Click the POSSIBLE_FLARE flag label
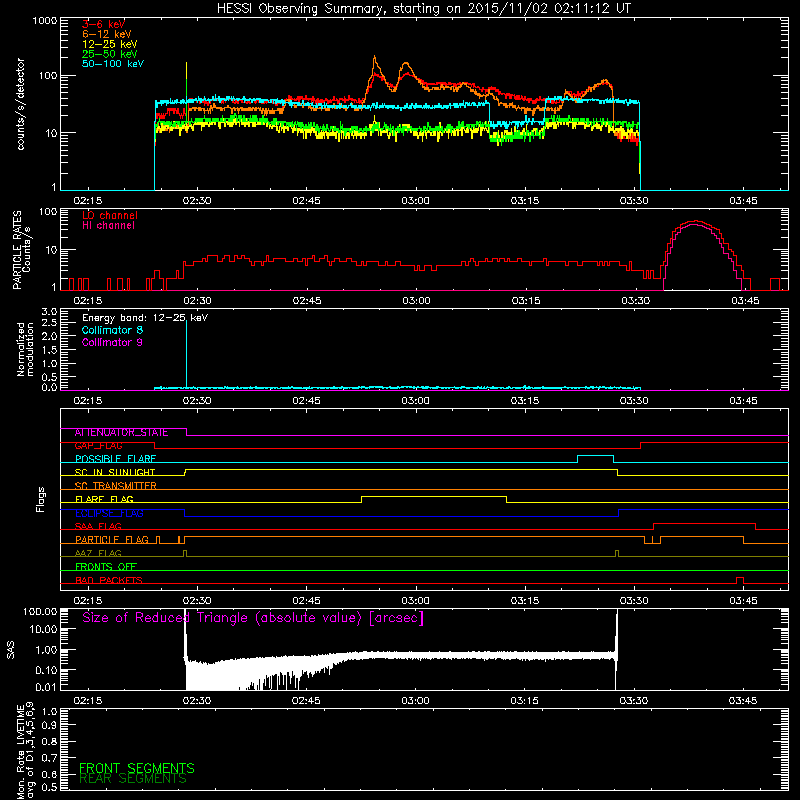Viewport: 800px width, 800px height. tap(115, 459)
